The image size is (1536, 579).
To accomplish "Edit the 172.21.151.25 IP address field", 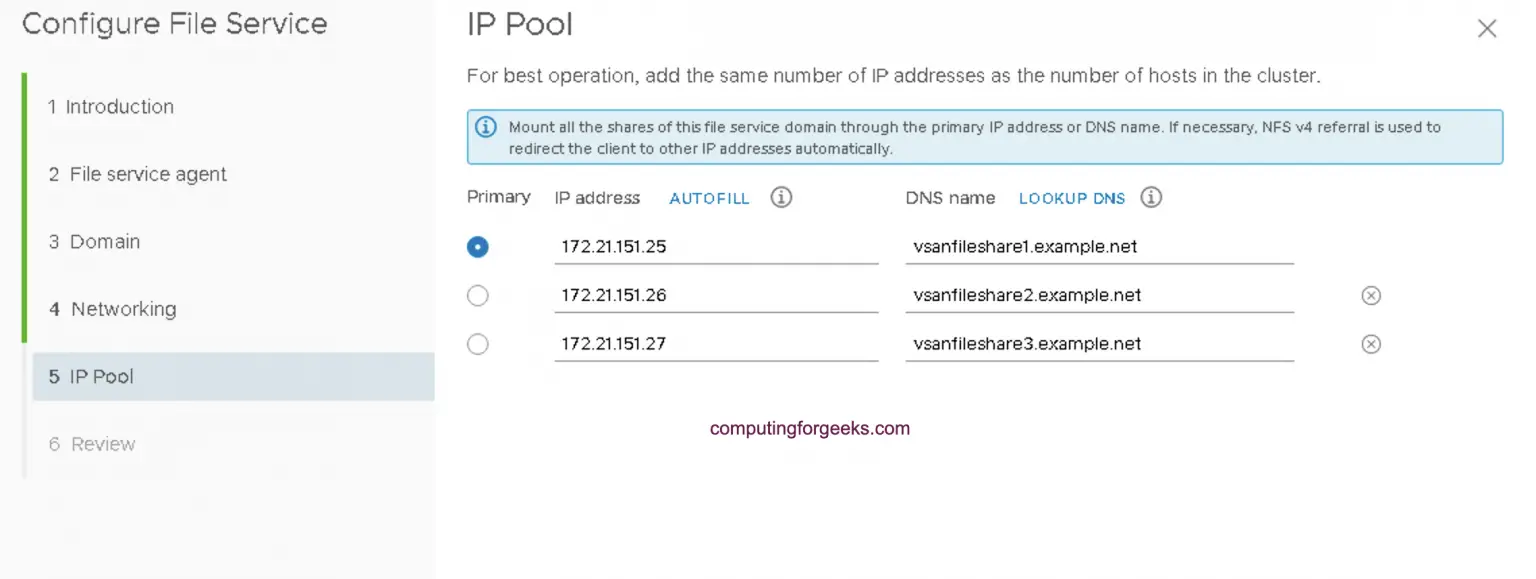I will 716,246.
